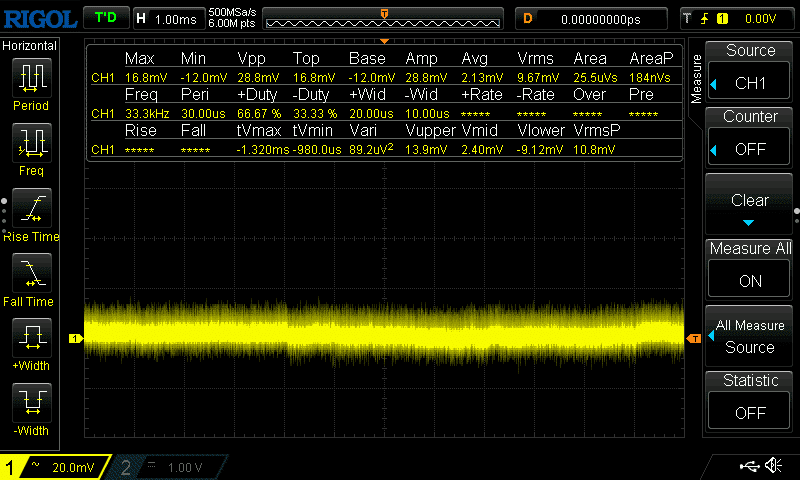This screenshot has width=800, height=480.
Task: Click the trigger rising edge icon
Action: point(705,19)
